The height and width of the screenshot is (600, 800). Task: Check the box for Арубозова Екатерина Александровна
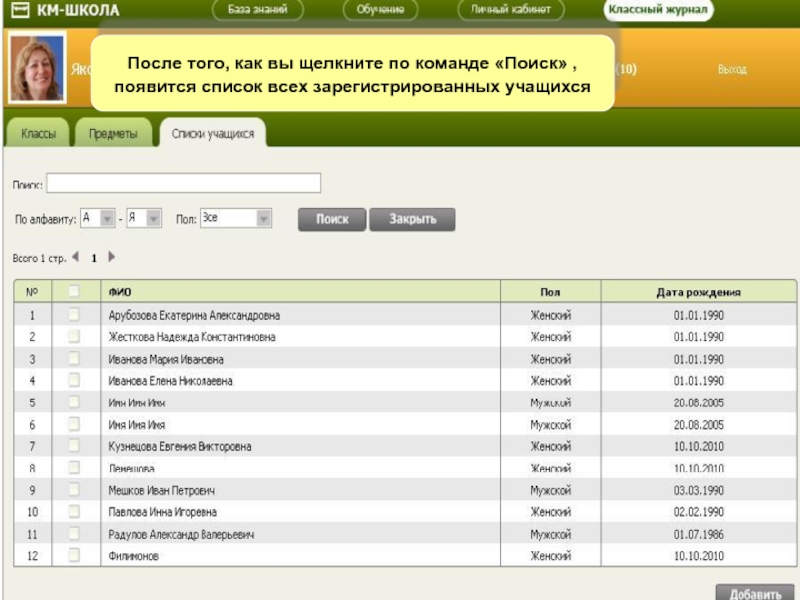click(73, 315)
